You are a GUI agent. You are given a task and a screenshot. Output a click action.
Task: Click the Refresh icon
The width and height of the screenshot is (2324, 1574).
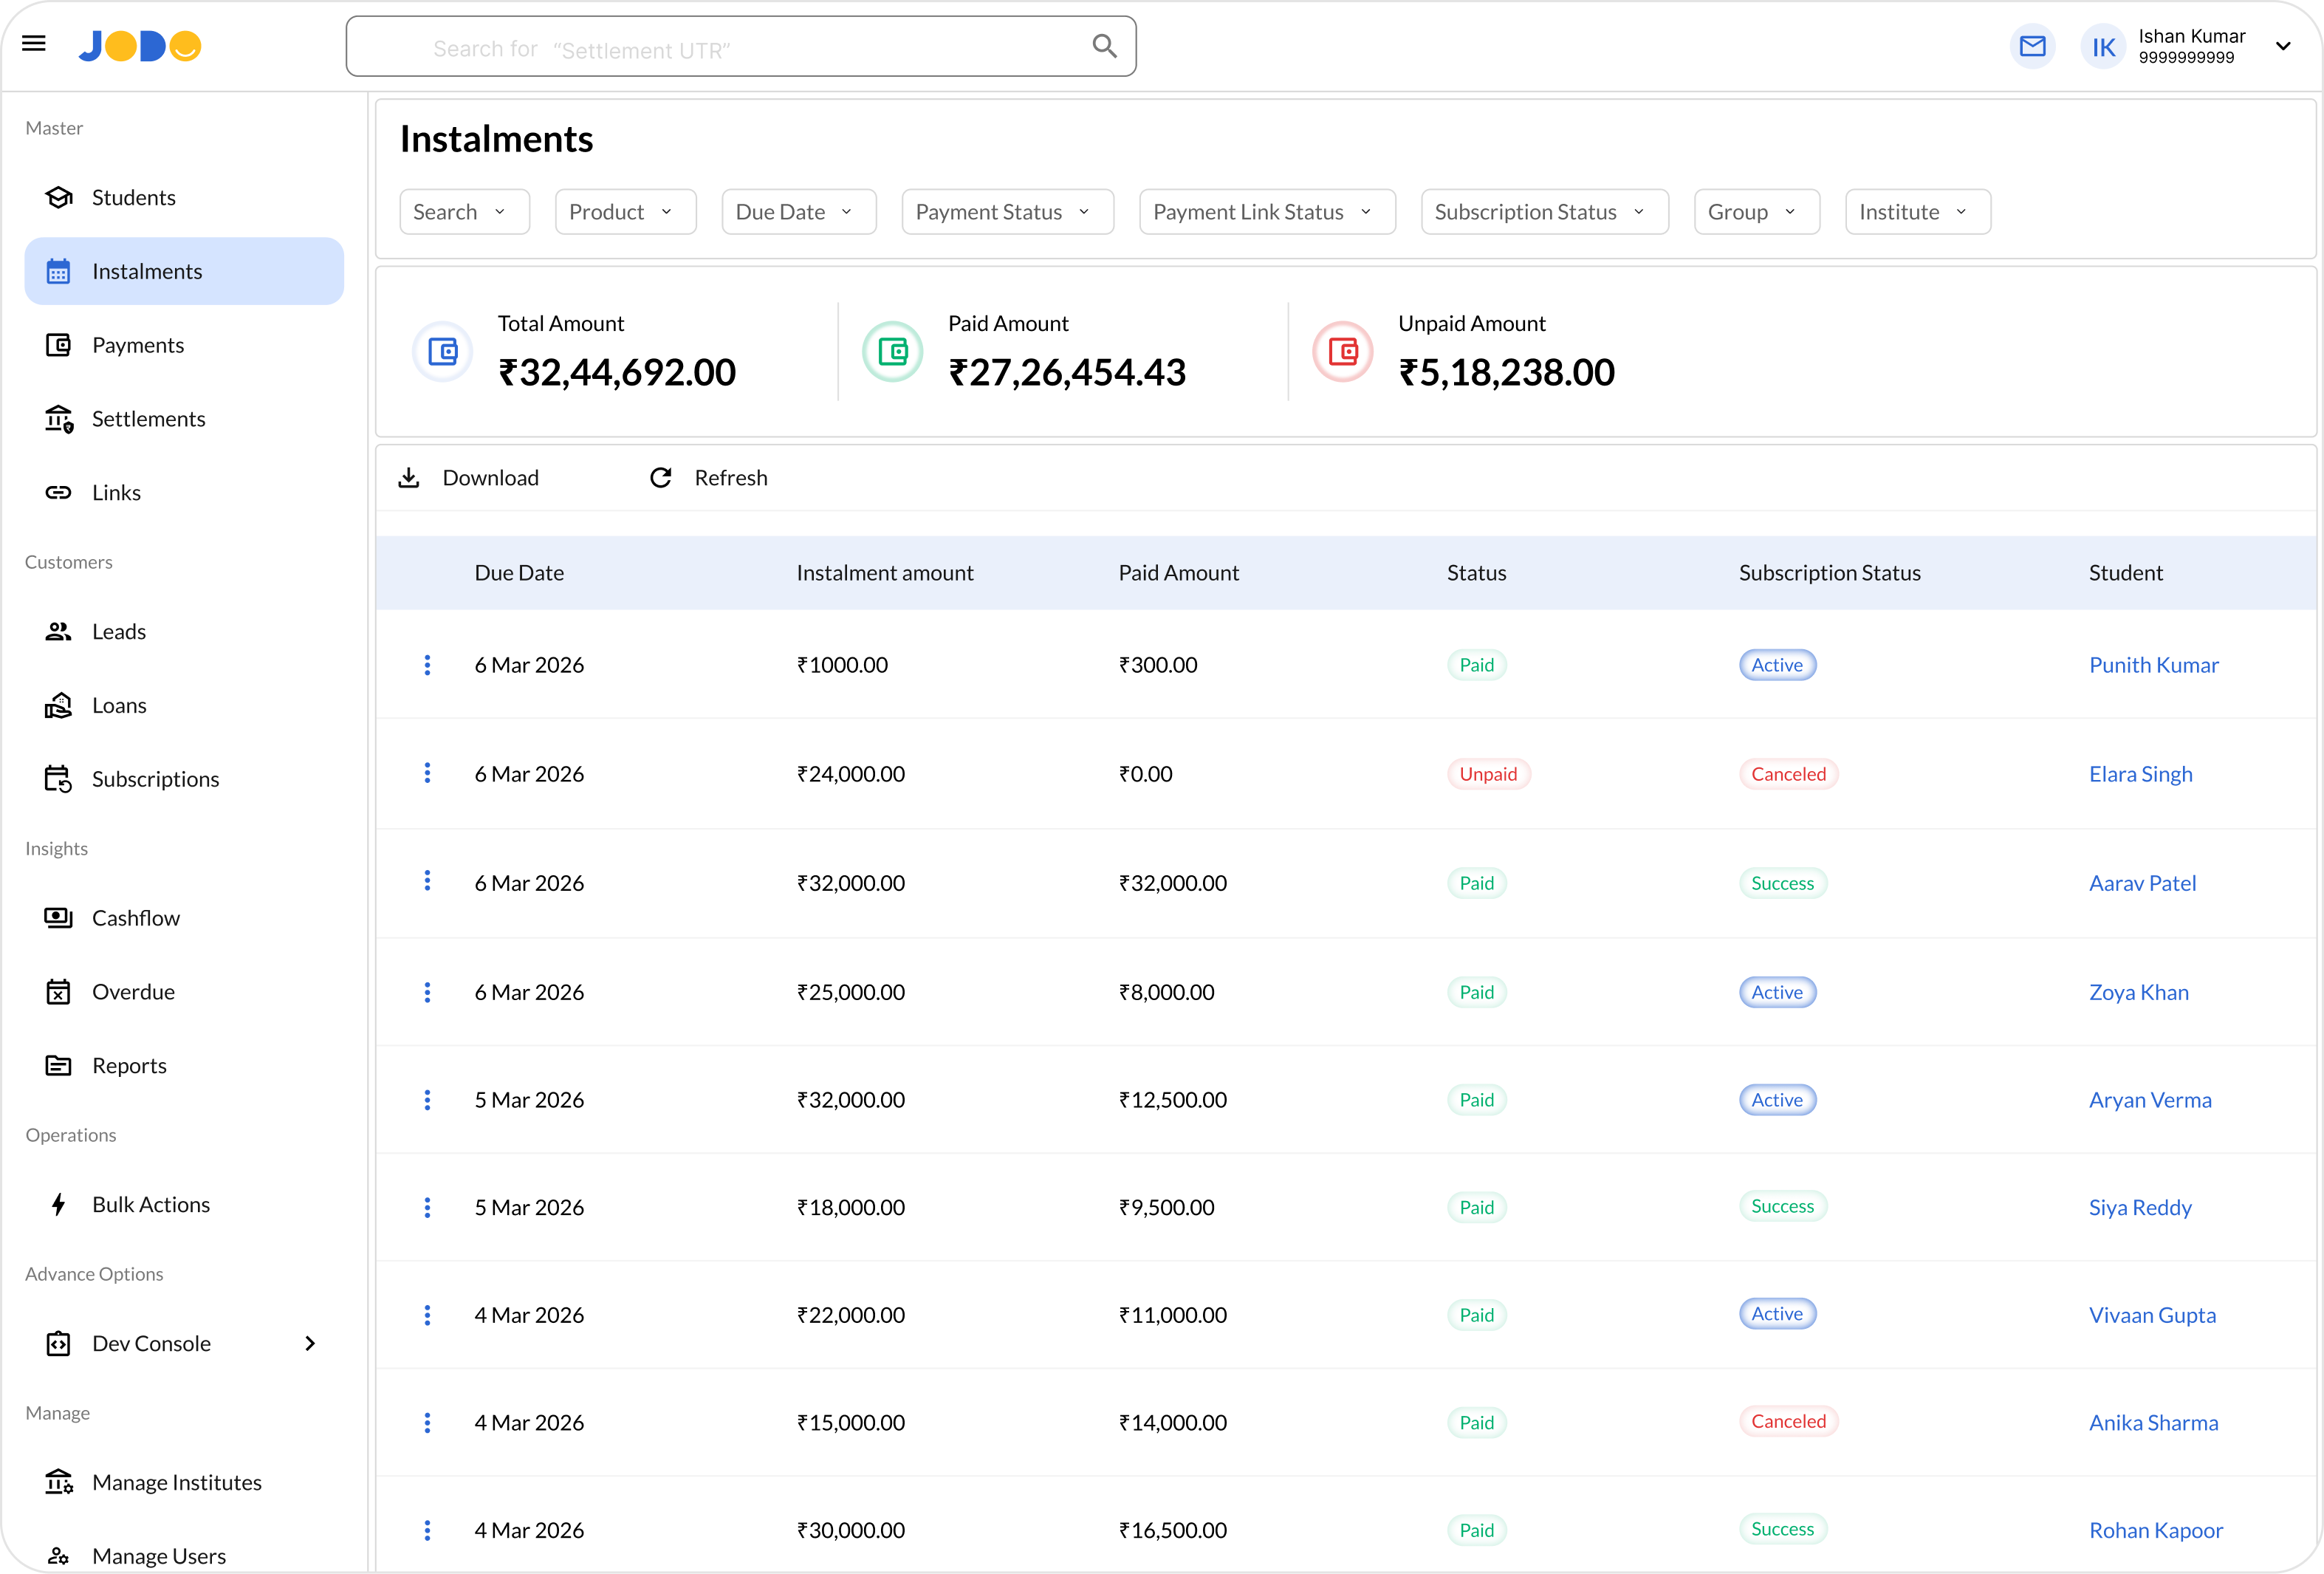click(x=661, y=478)
